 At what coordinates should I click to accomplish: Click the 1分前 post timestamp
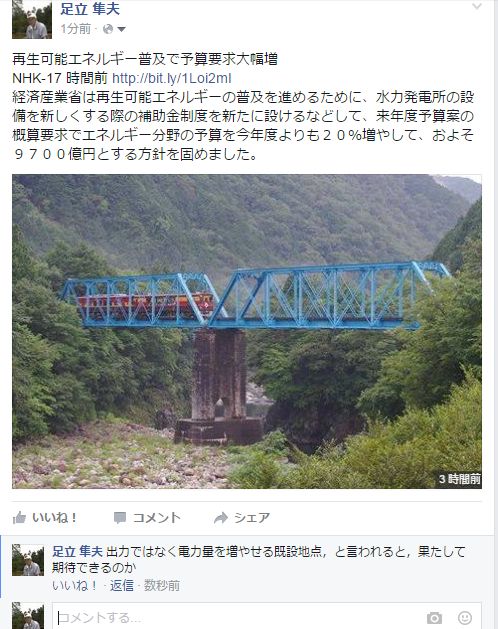(x=75, y=29)
